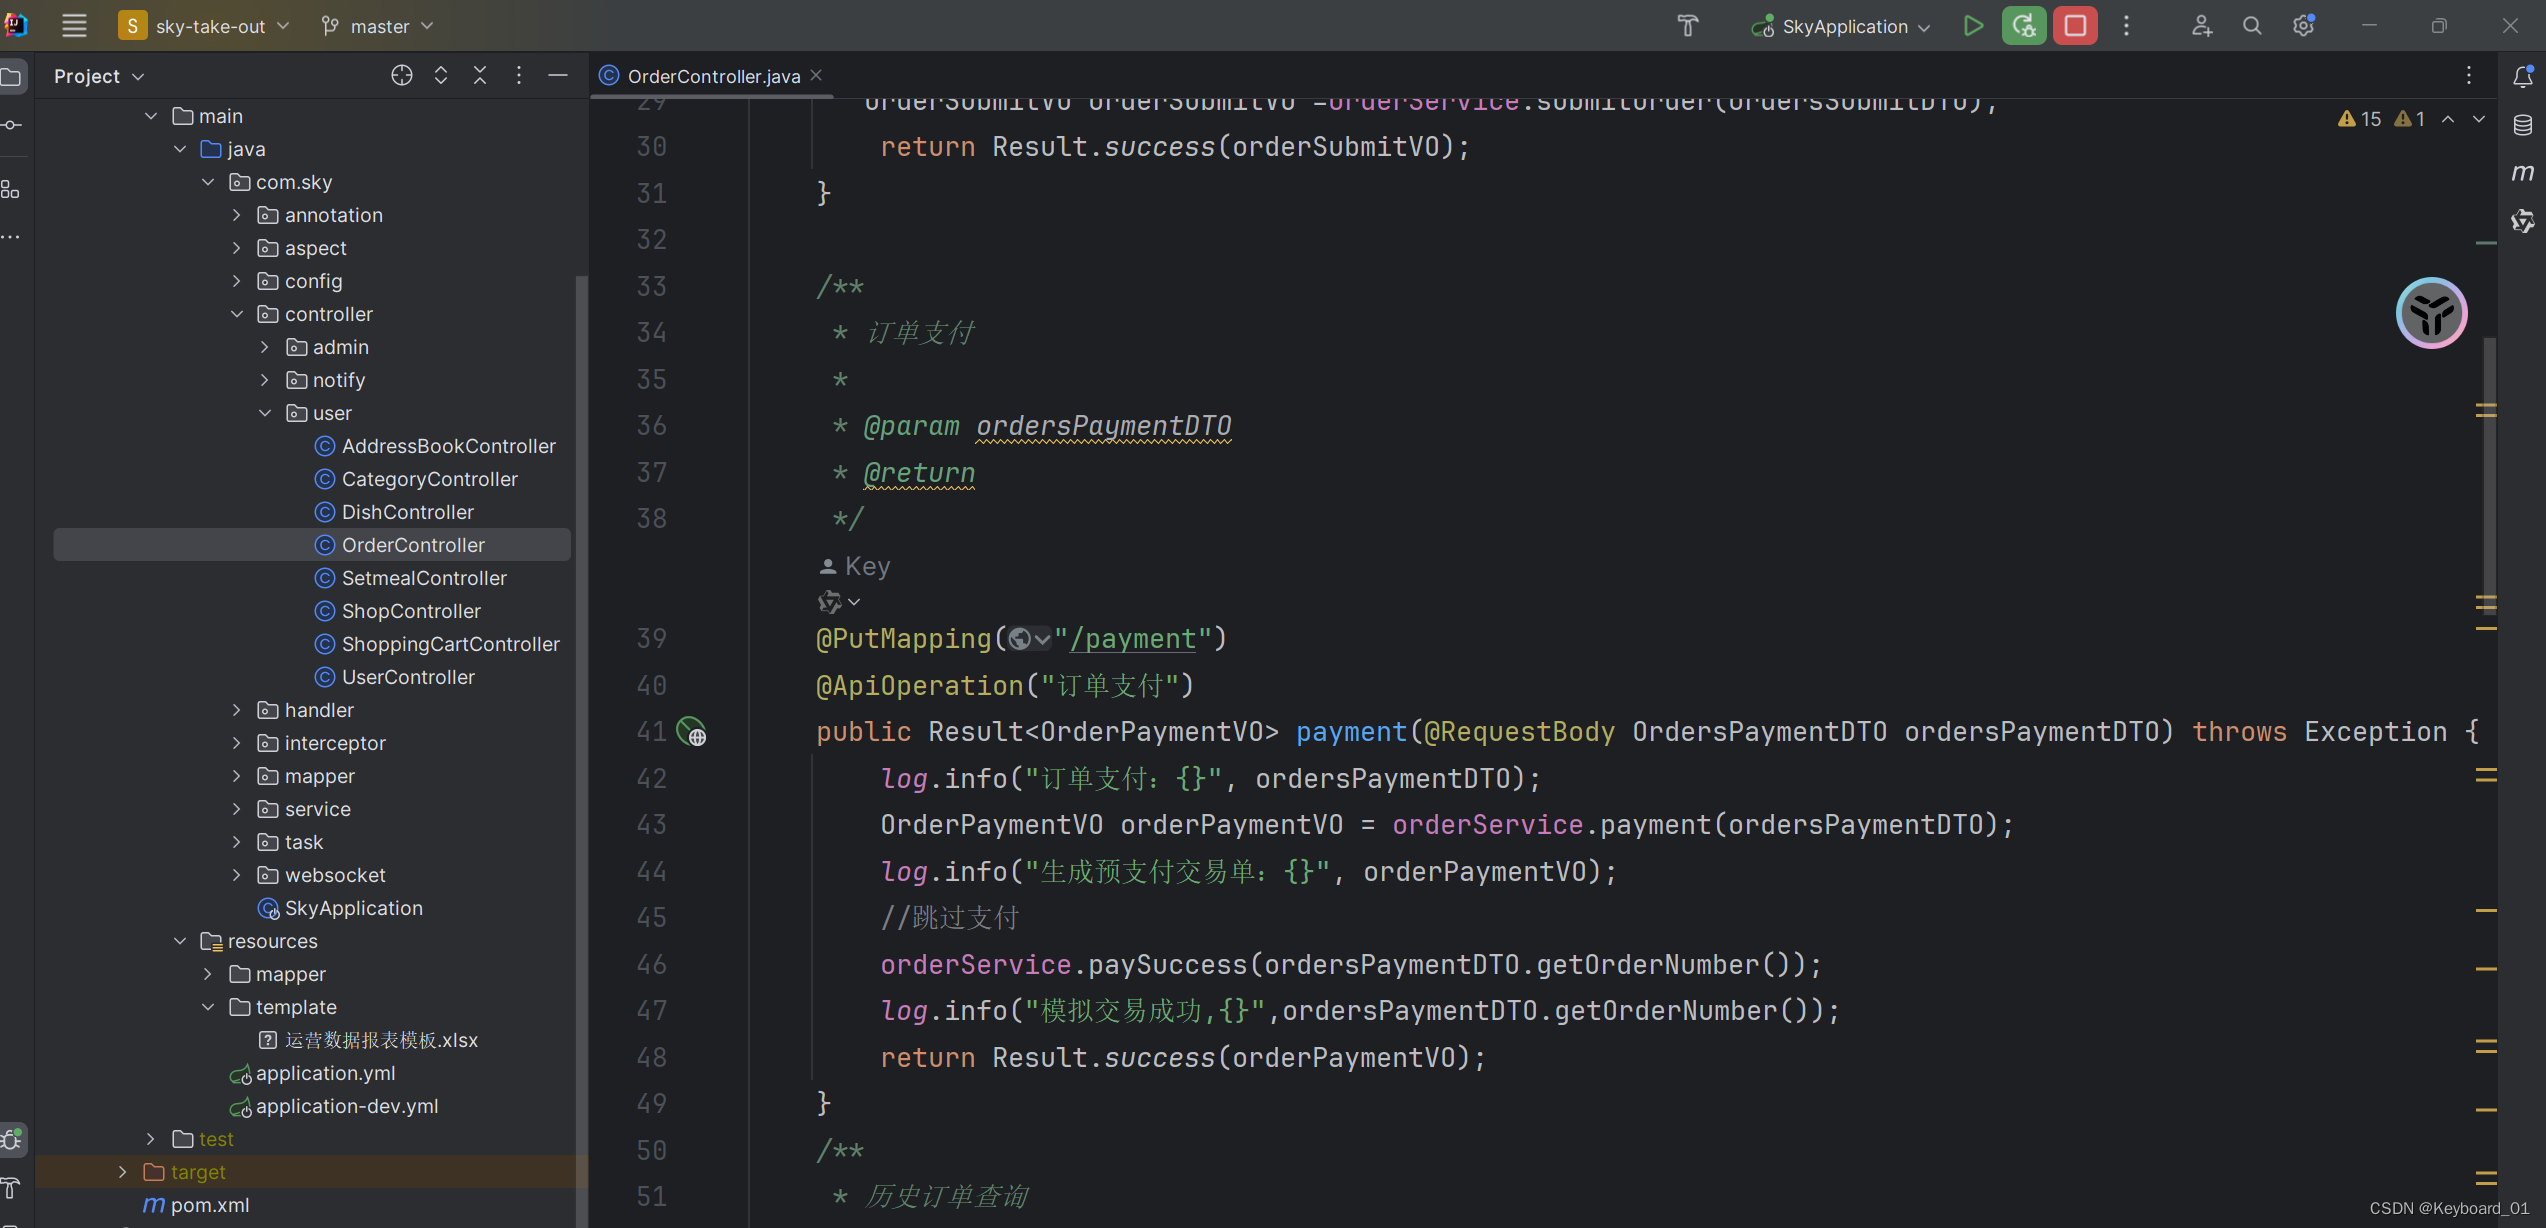Open the SkyApplication run configuration dropdown
2546x1228 pixels.
click(x=1843, y=26)
